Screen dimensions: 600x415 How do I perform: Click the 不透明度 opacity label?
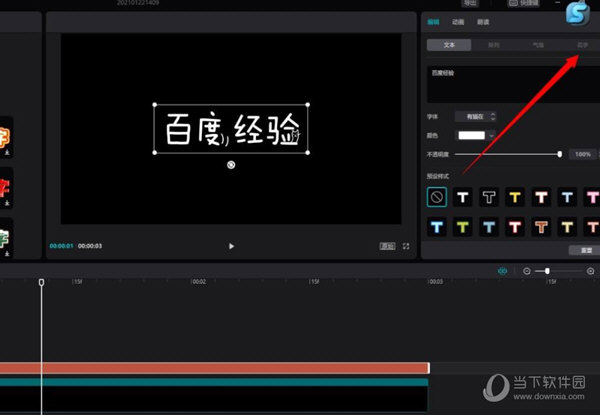tap(438, 154)
